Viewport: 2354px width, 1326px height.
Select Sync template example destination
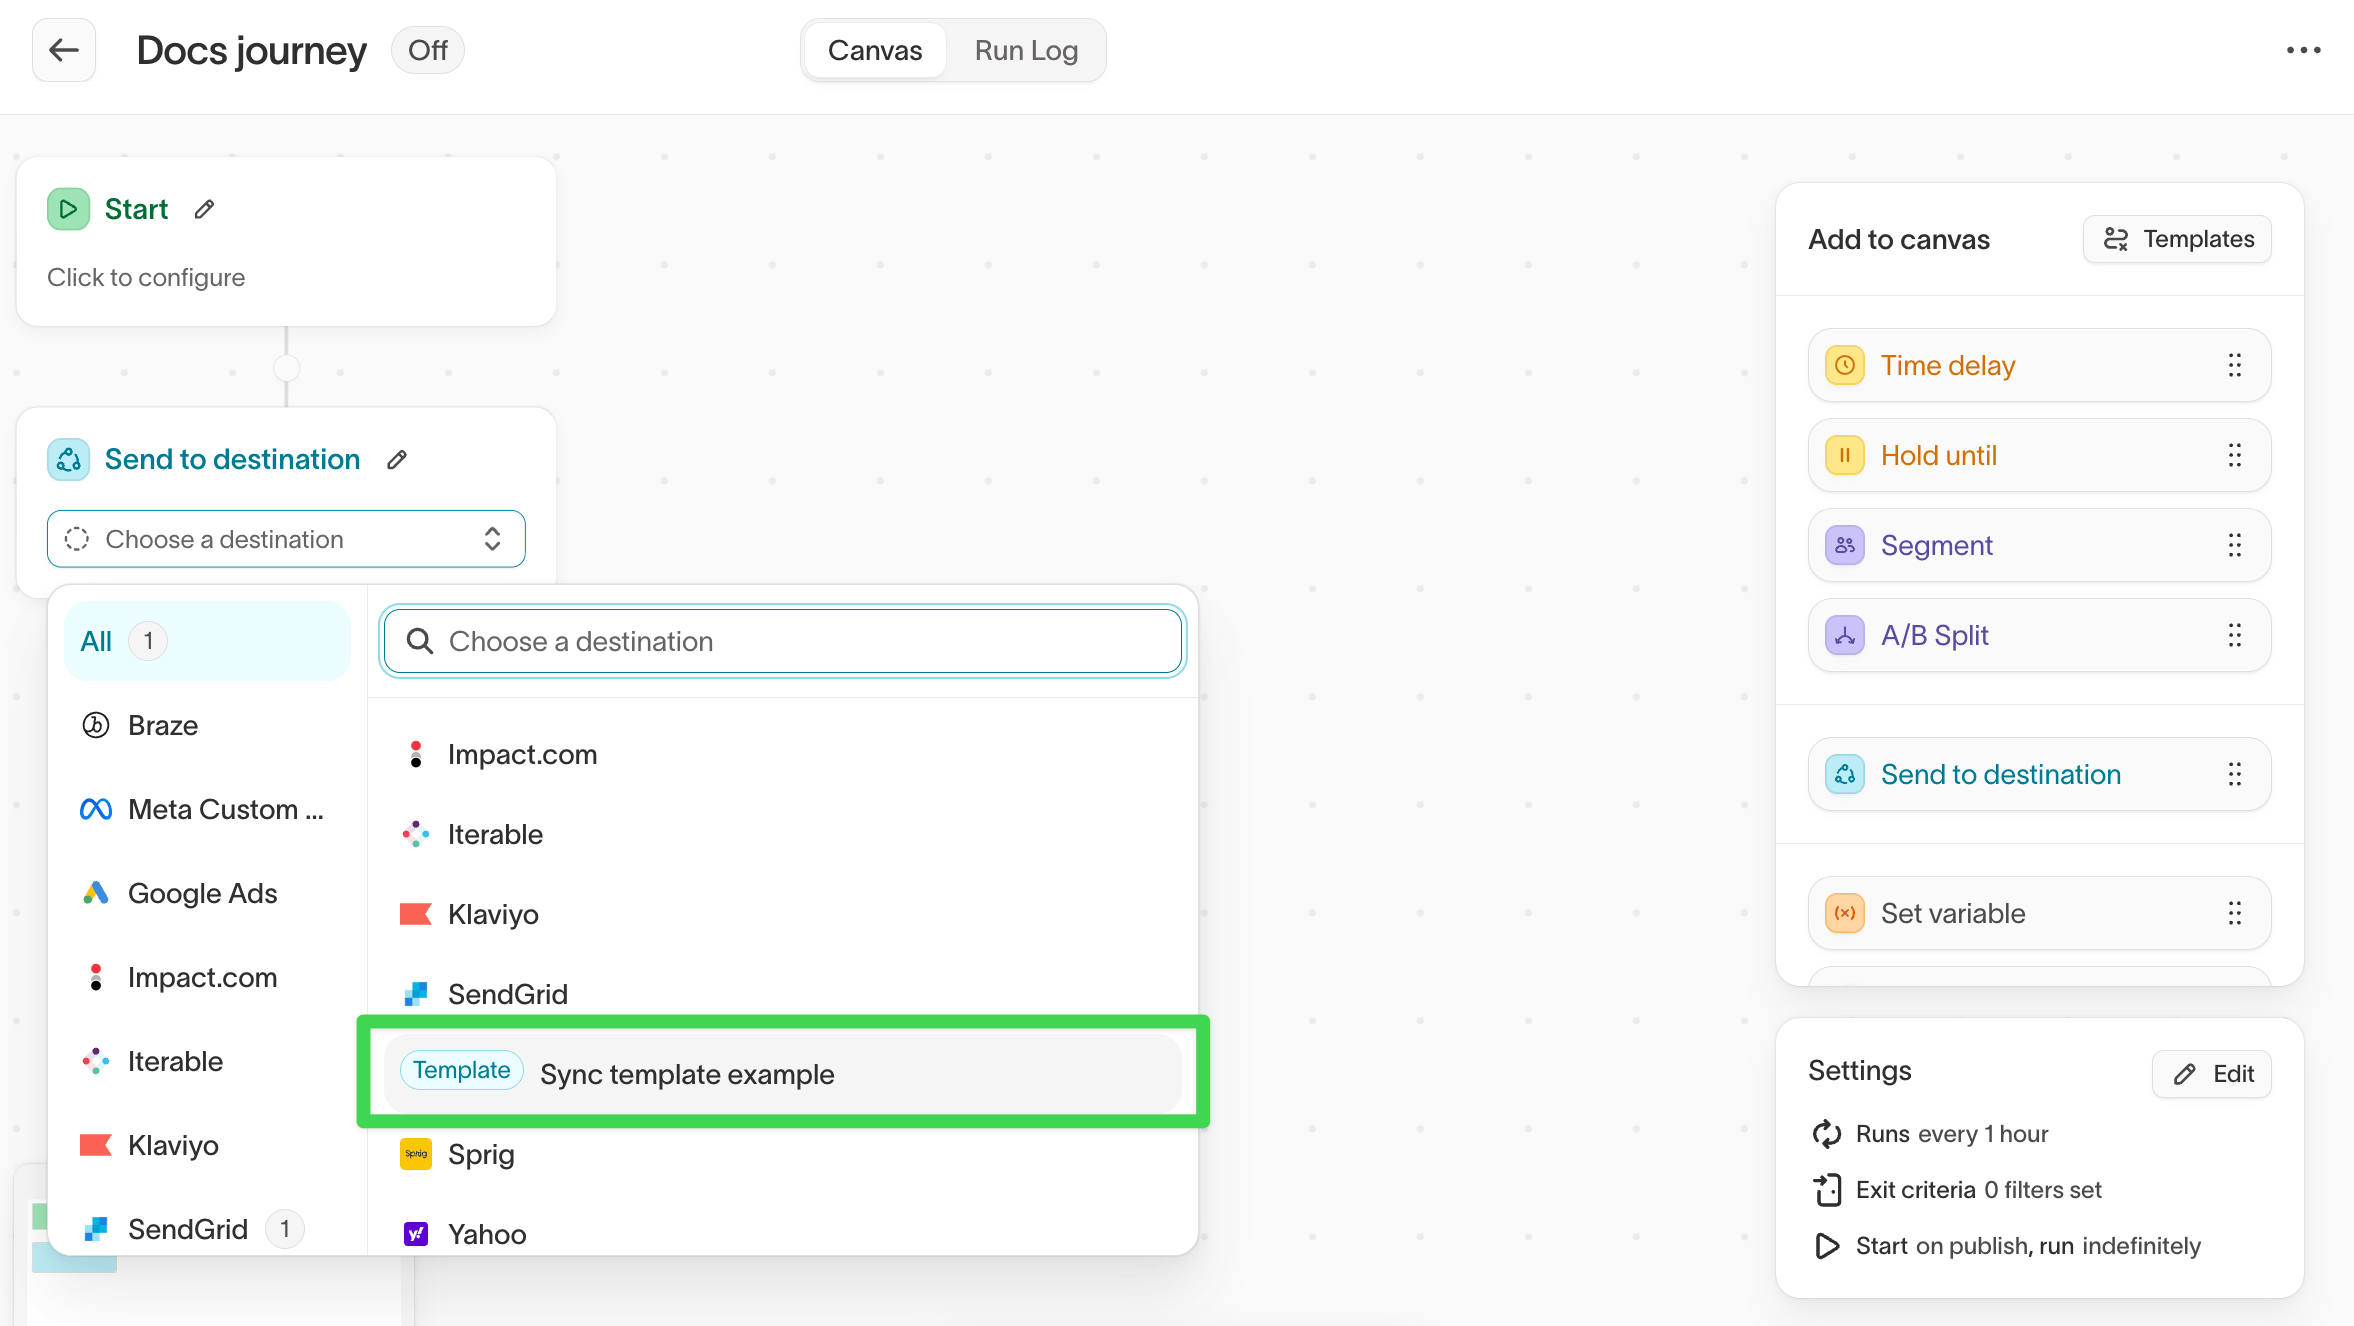783,1073
